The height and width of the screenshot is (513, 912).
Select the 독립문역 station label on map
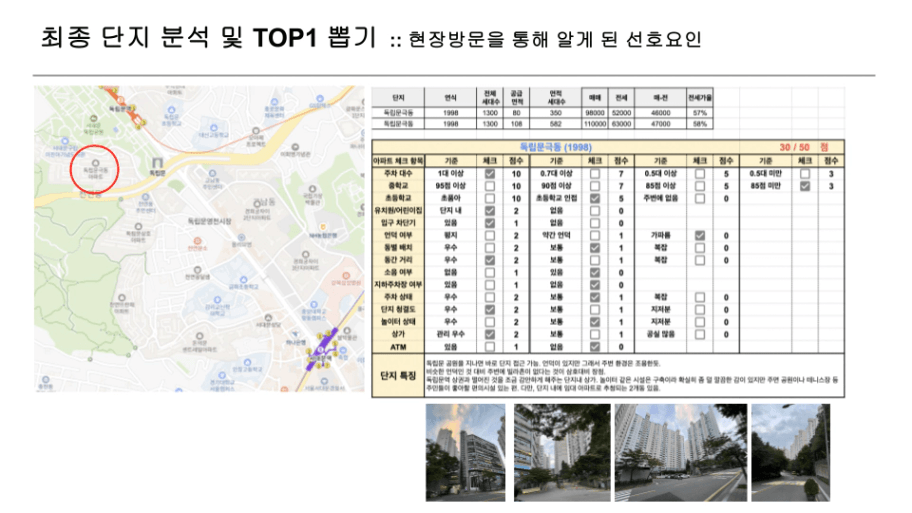[x=119, y=109]
